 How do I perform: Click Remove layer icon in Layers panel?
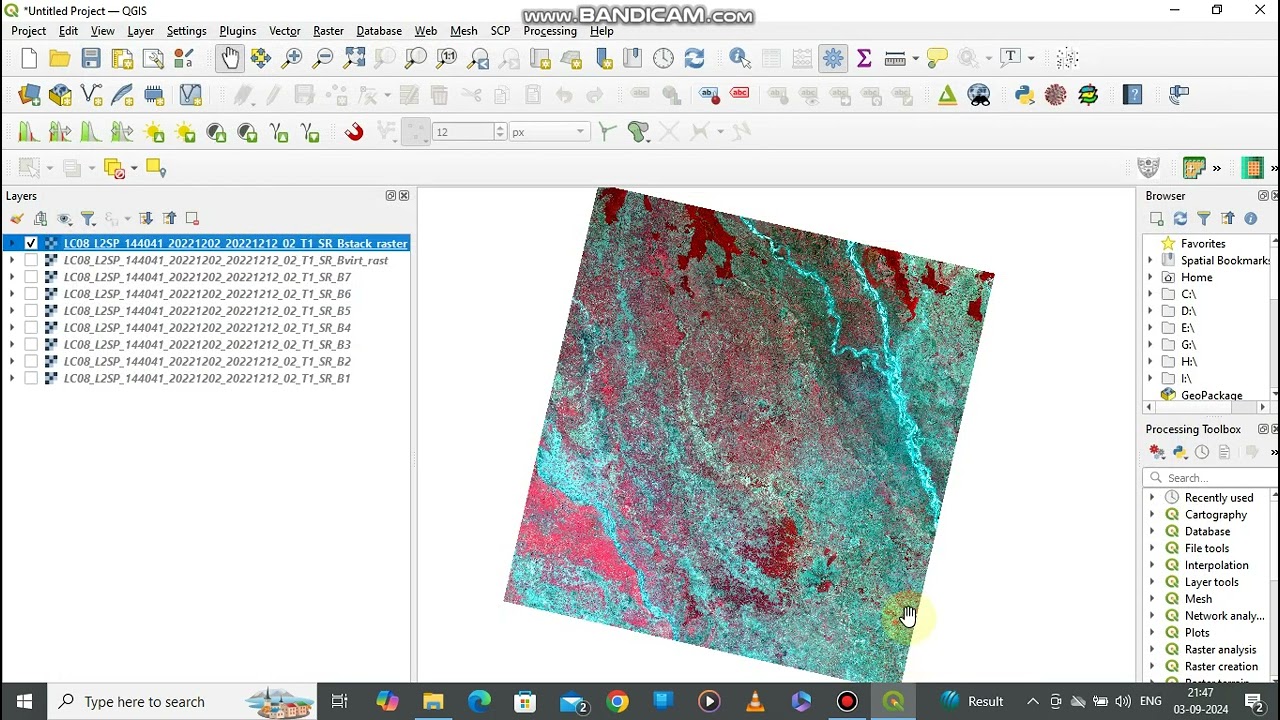point(192,219)
